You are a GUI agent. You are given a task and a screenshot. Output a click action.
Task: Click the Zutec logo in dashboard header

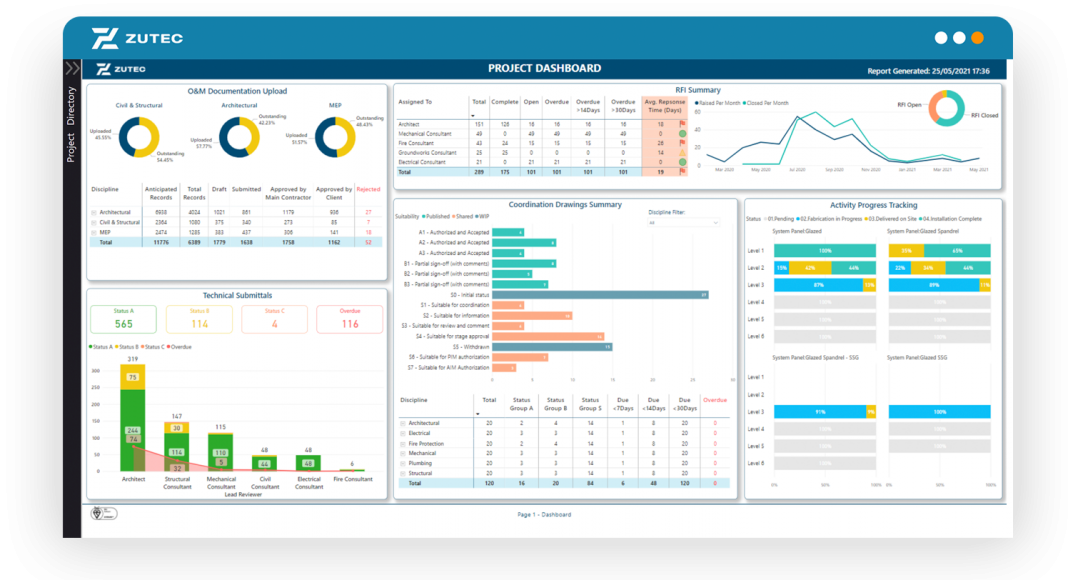click(x=121, y=69)
